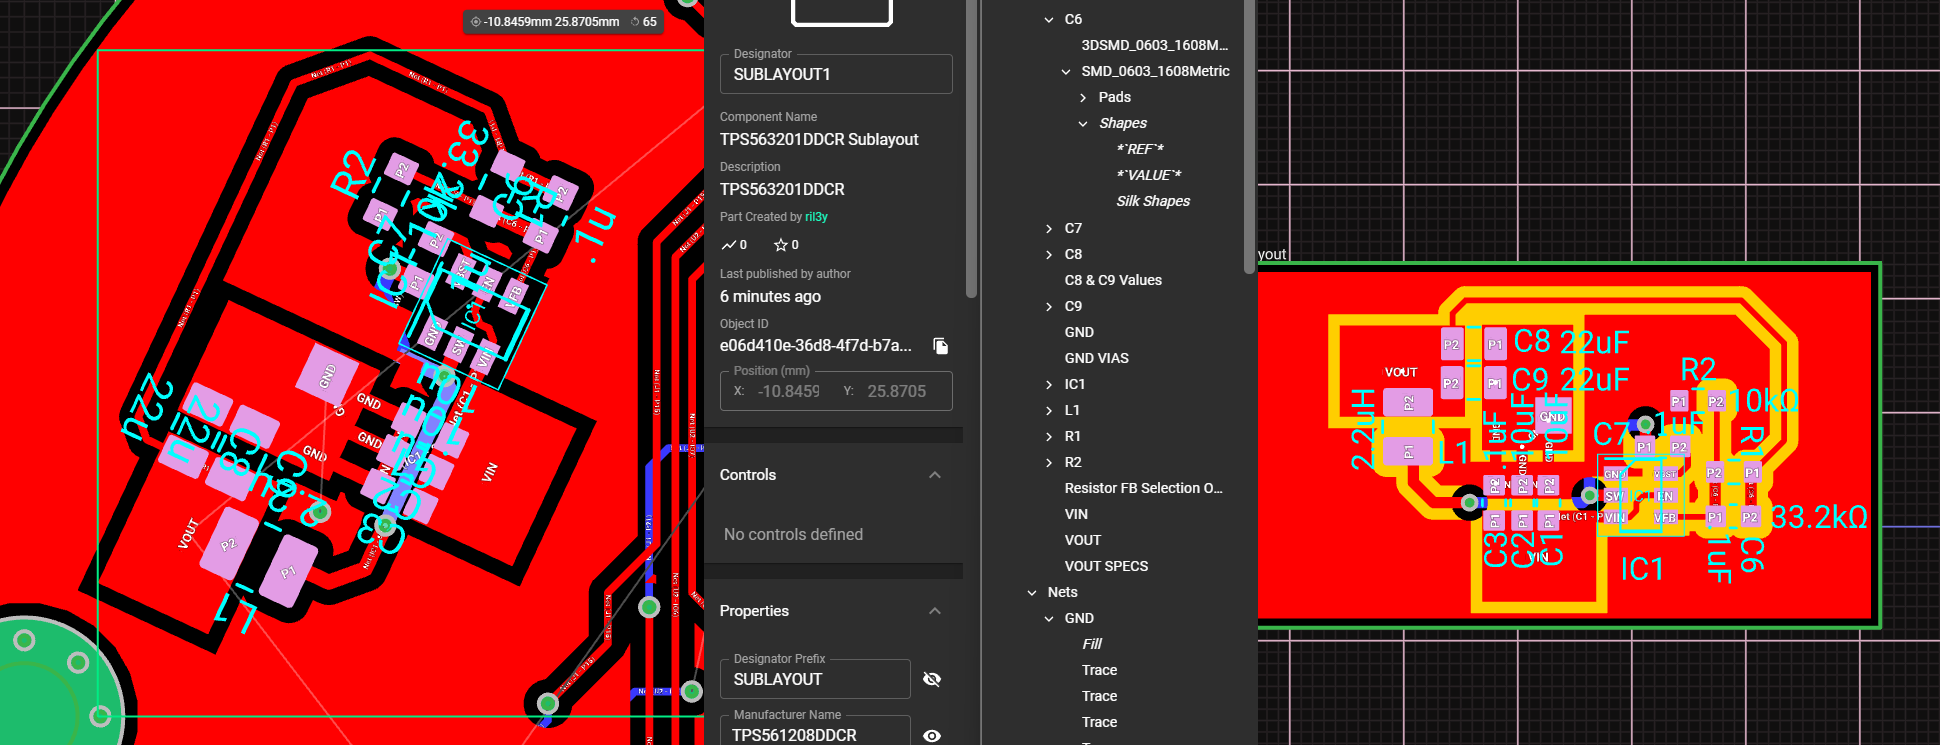This screenshot has height=745, width=1940.
Task: Select the VIN tree item
Action: coord(1076,514)
